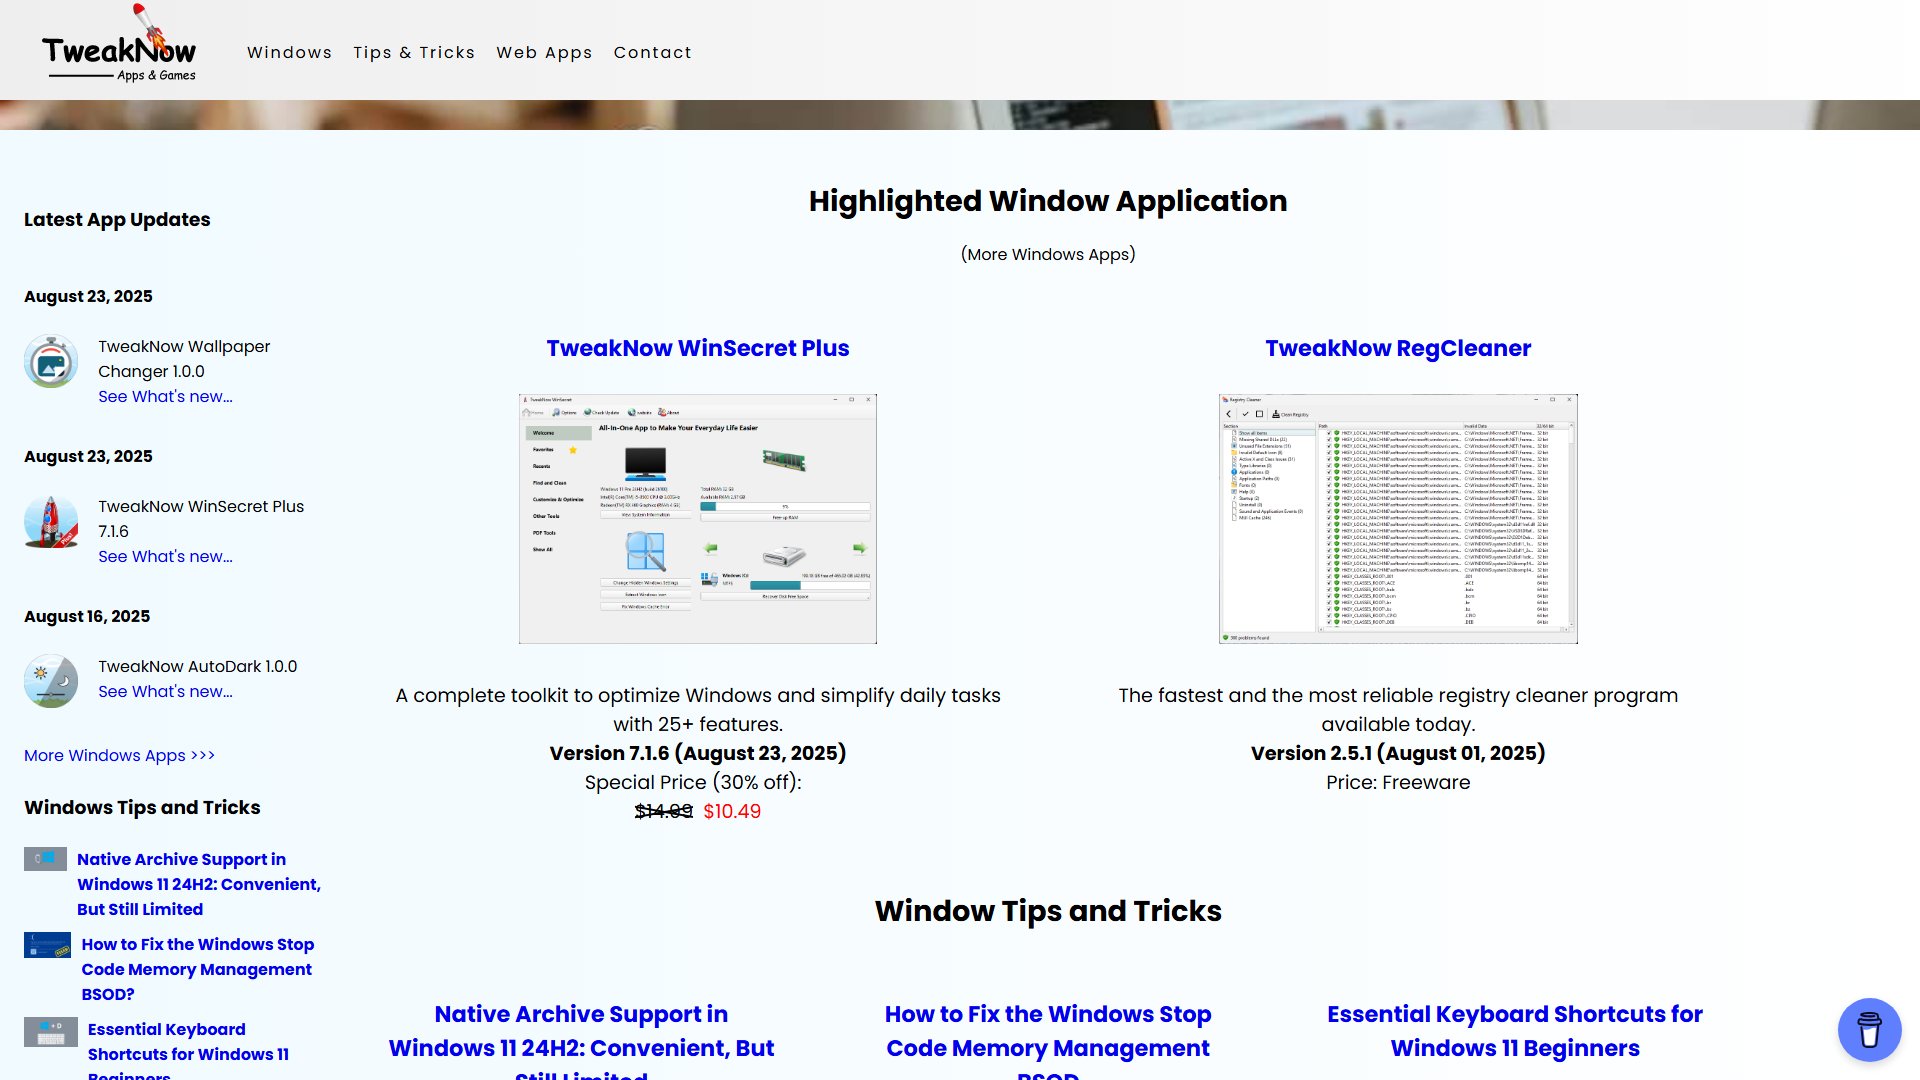This screenshot has height=1080, width=1920.
Task: Open the TweakNow RegCleaner title link
Action: point(1397,348)
